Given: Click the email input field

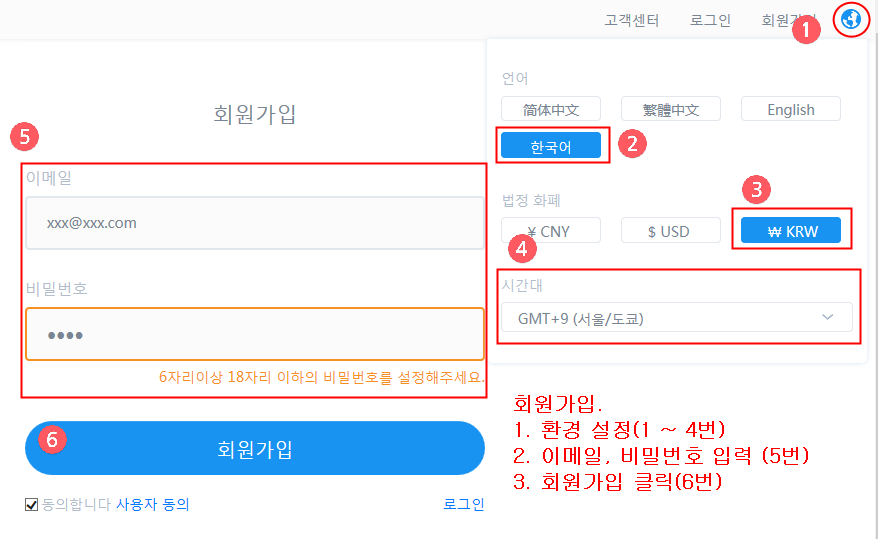Looking at the screenshot, I should tap(255, 223).
